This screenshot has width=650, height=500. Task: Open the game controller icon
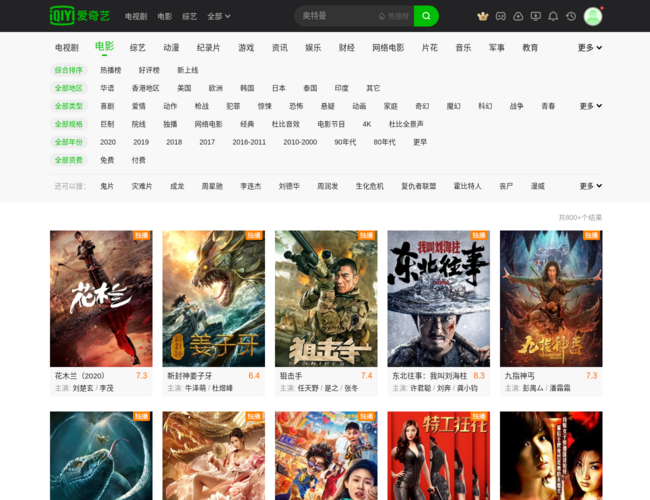[x=500, y=16]
